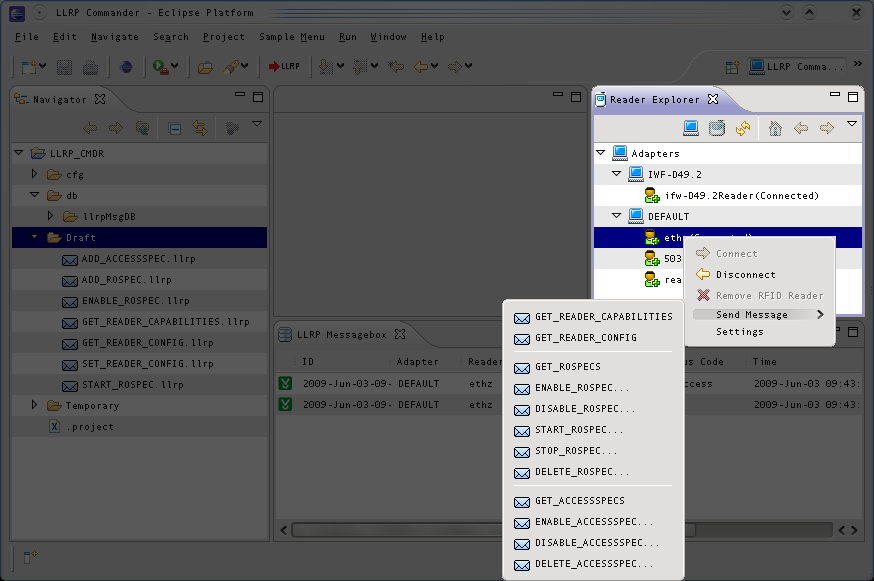Send GET_READER_CONFIG message
This screenshot has height=581, width=874.
(x=593, y=338)
